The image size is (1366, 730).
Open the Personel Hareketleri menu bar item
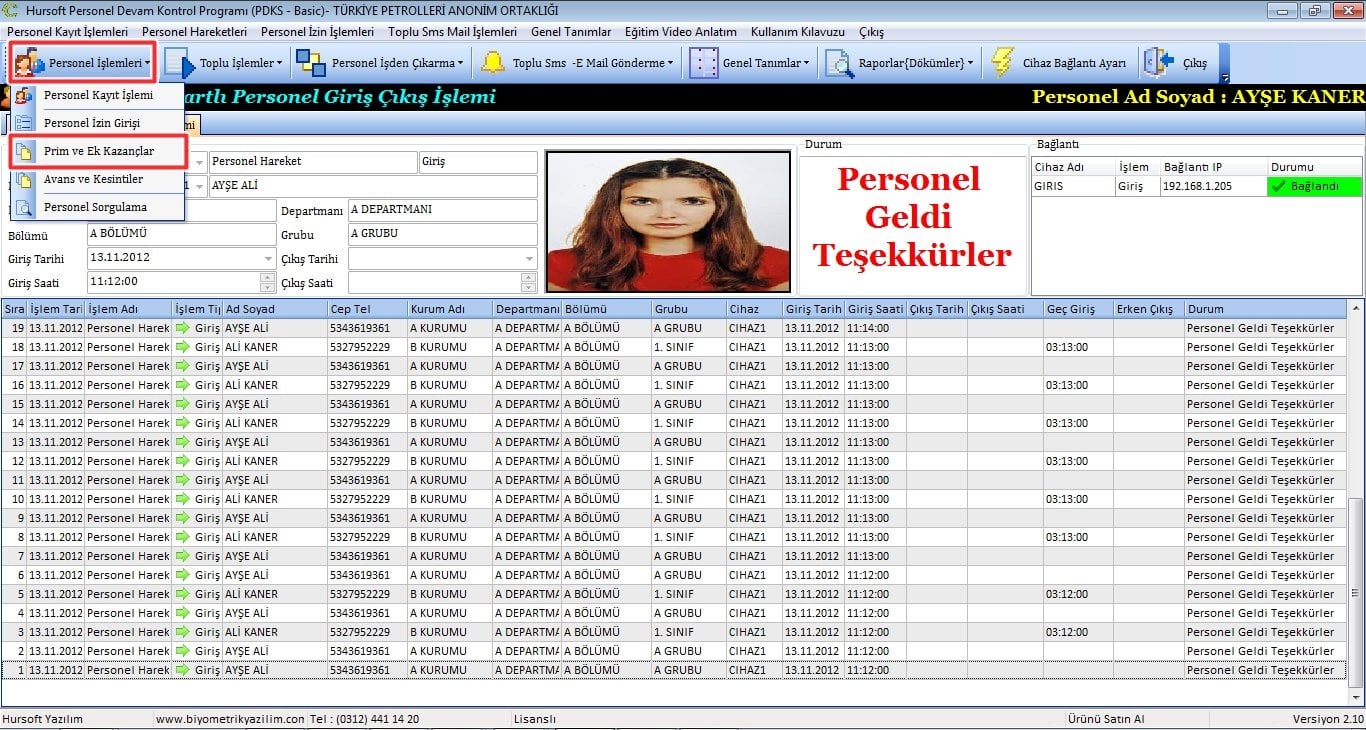point(194,32)
